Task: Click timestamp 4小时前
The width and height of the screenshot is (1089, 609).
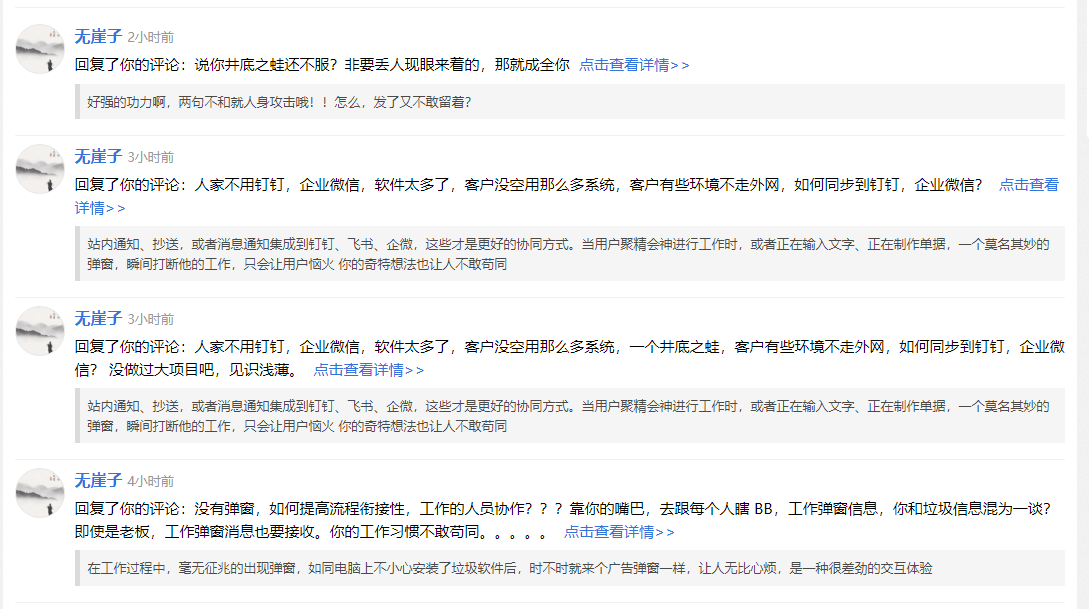Action: pos(151,481)
